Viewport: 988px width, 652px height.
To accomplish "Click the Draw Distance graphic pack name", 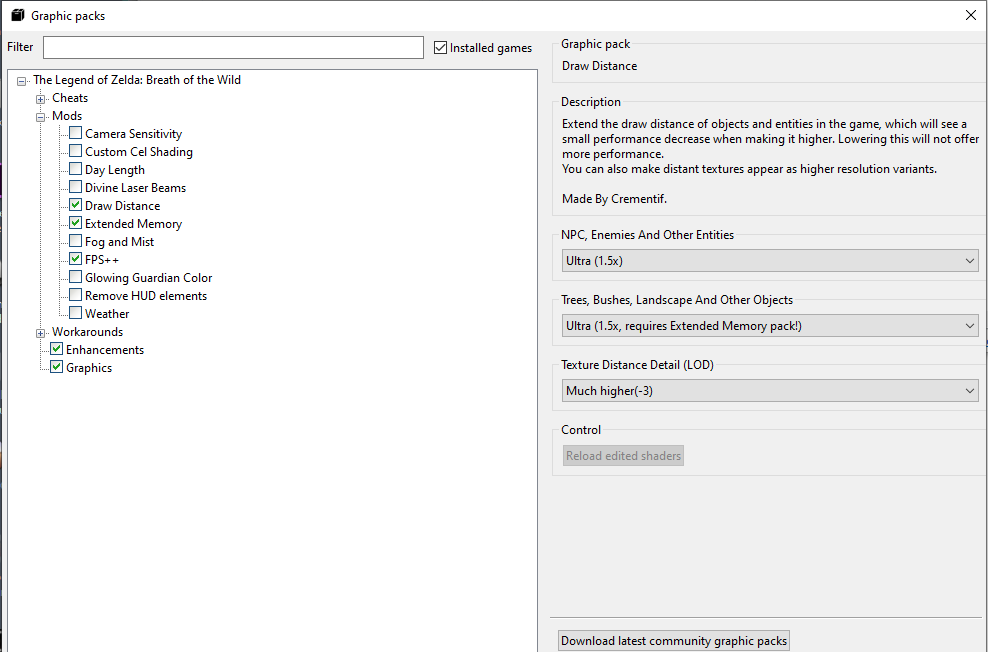I will [599, 66].
